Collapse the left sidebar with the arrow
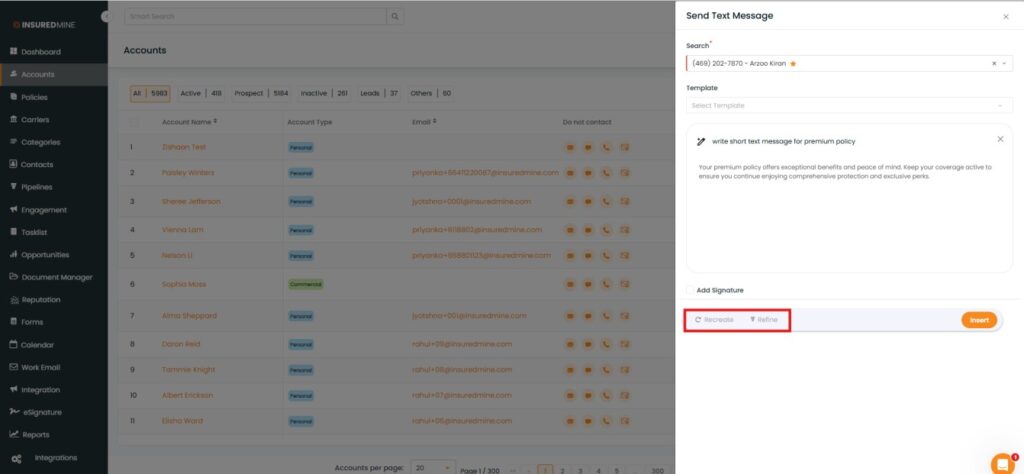This screenshot has width=1024, height=474. pos(106,17)
